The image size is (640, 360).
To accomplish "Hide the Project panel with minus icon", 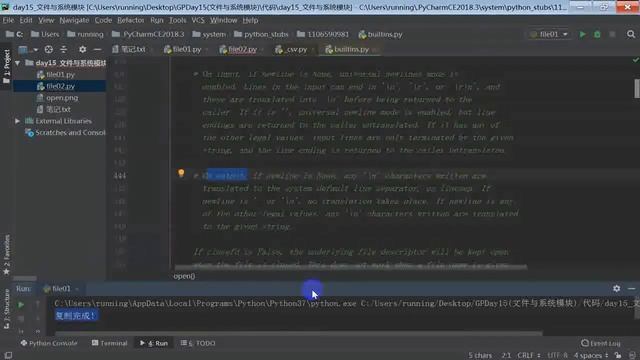I will [x=97, y=49].
